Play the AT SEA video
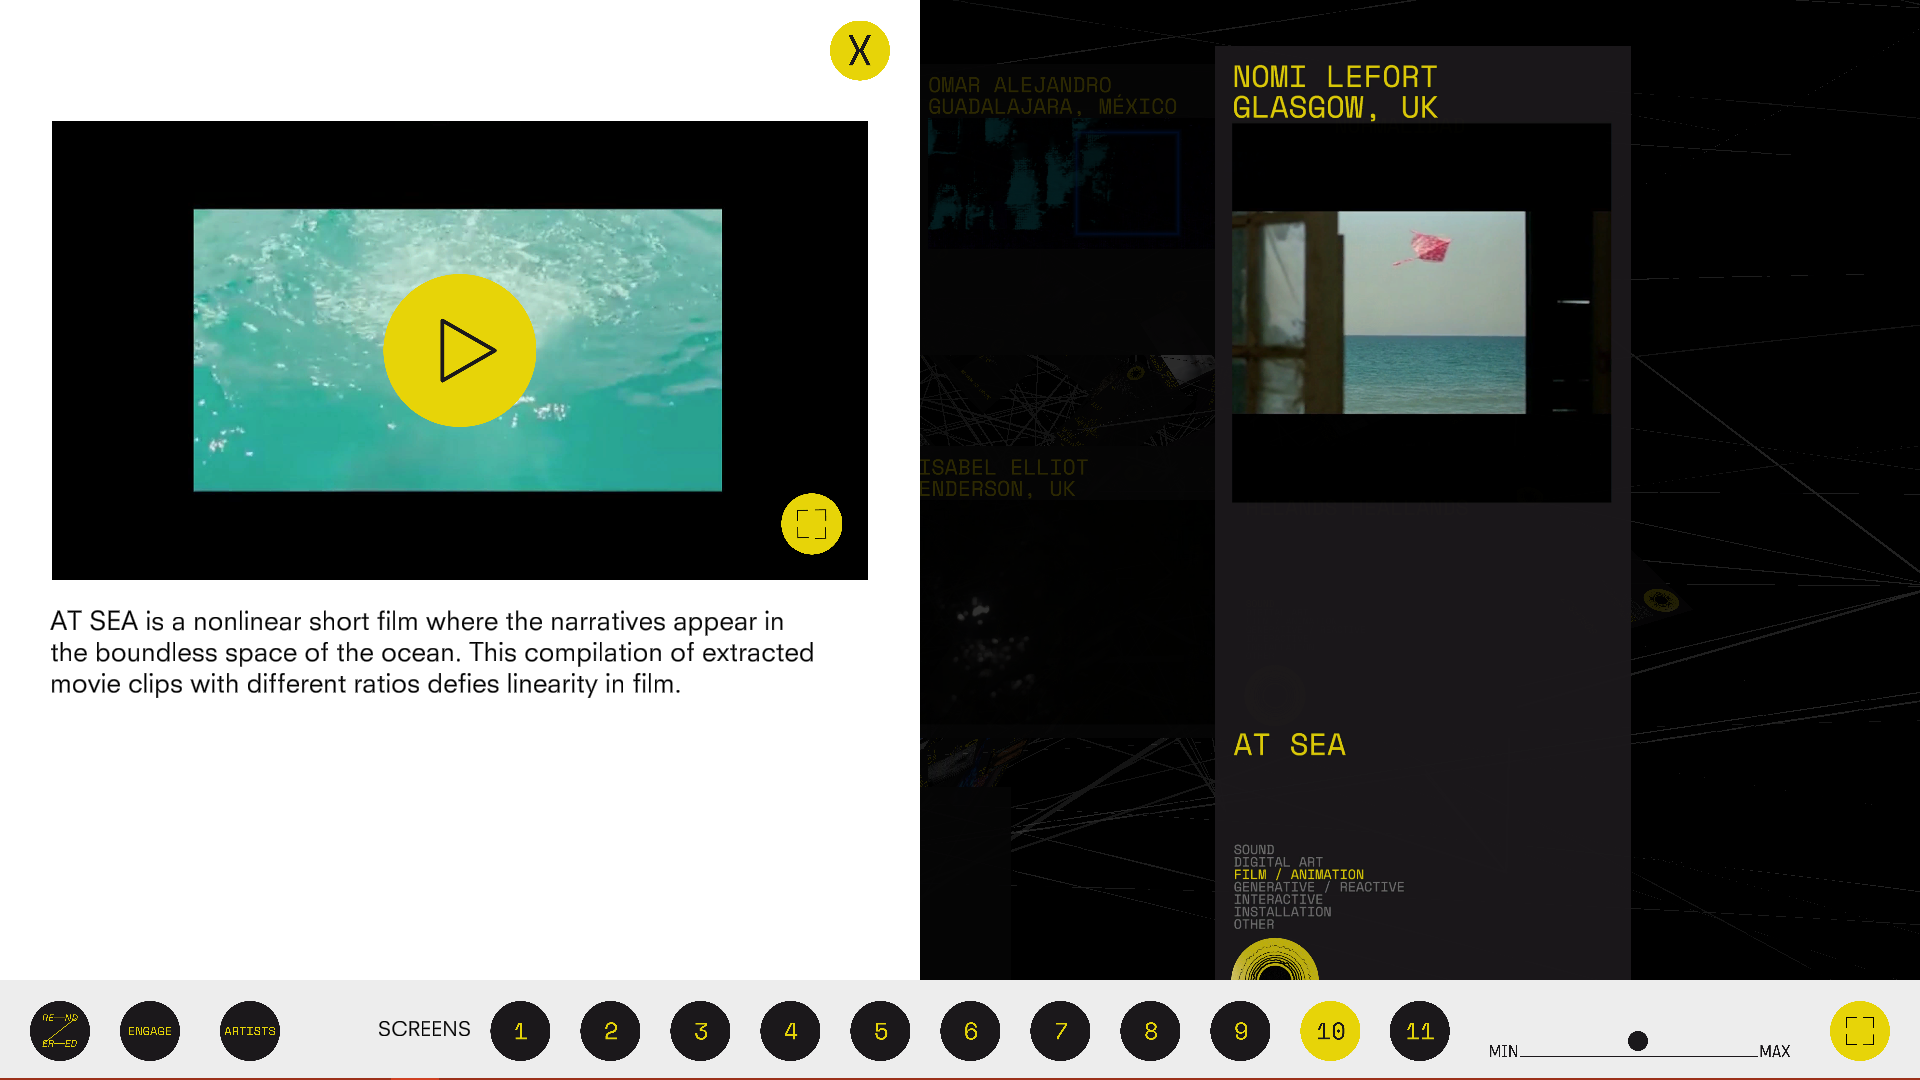 460,350
